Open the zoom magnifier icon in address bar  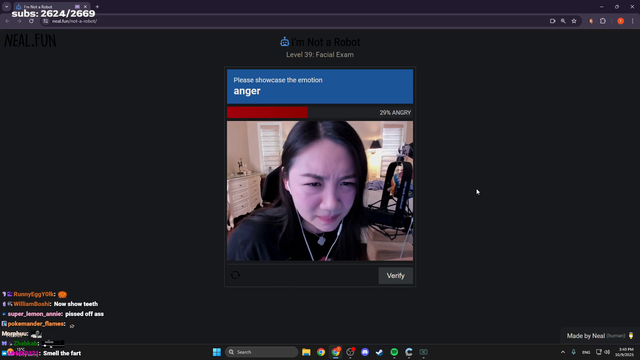point(563,21)
